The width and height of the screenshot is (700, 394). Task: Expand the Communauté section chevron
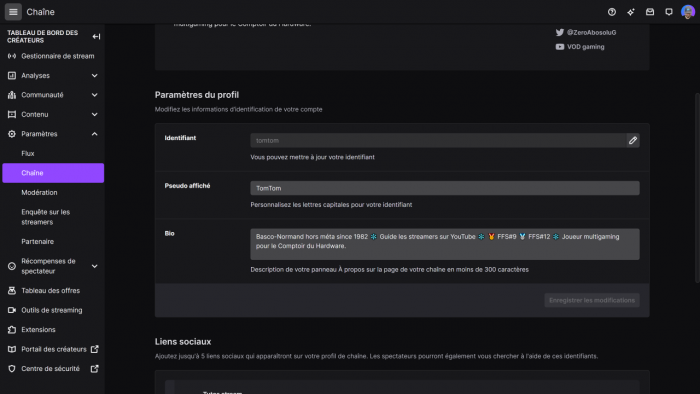pos(95,95)
